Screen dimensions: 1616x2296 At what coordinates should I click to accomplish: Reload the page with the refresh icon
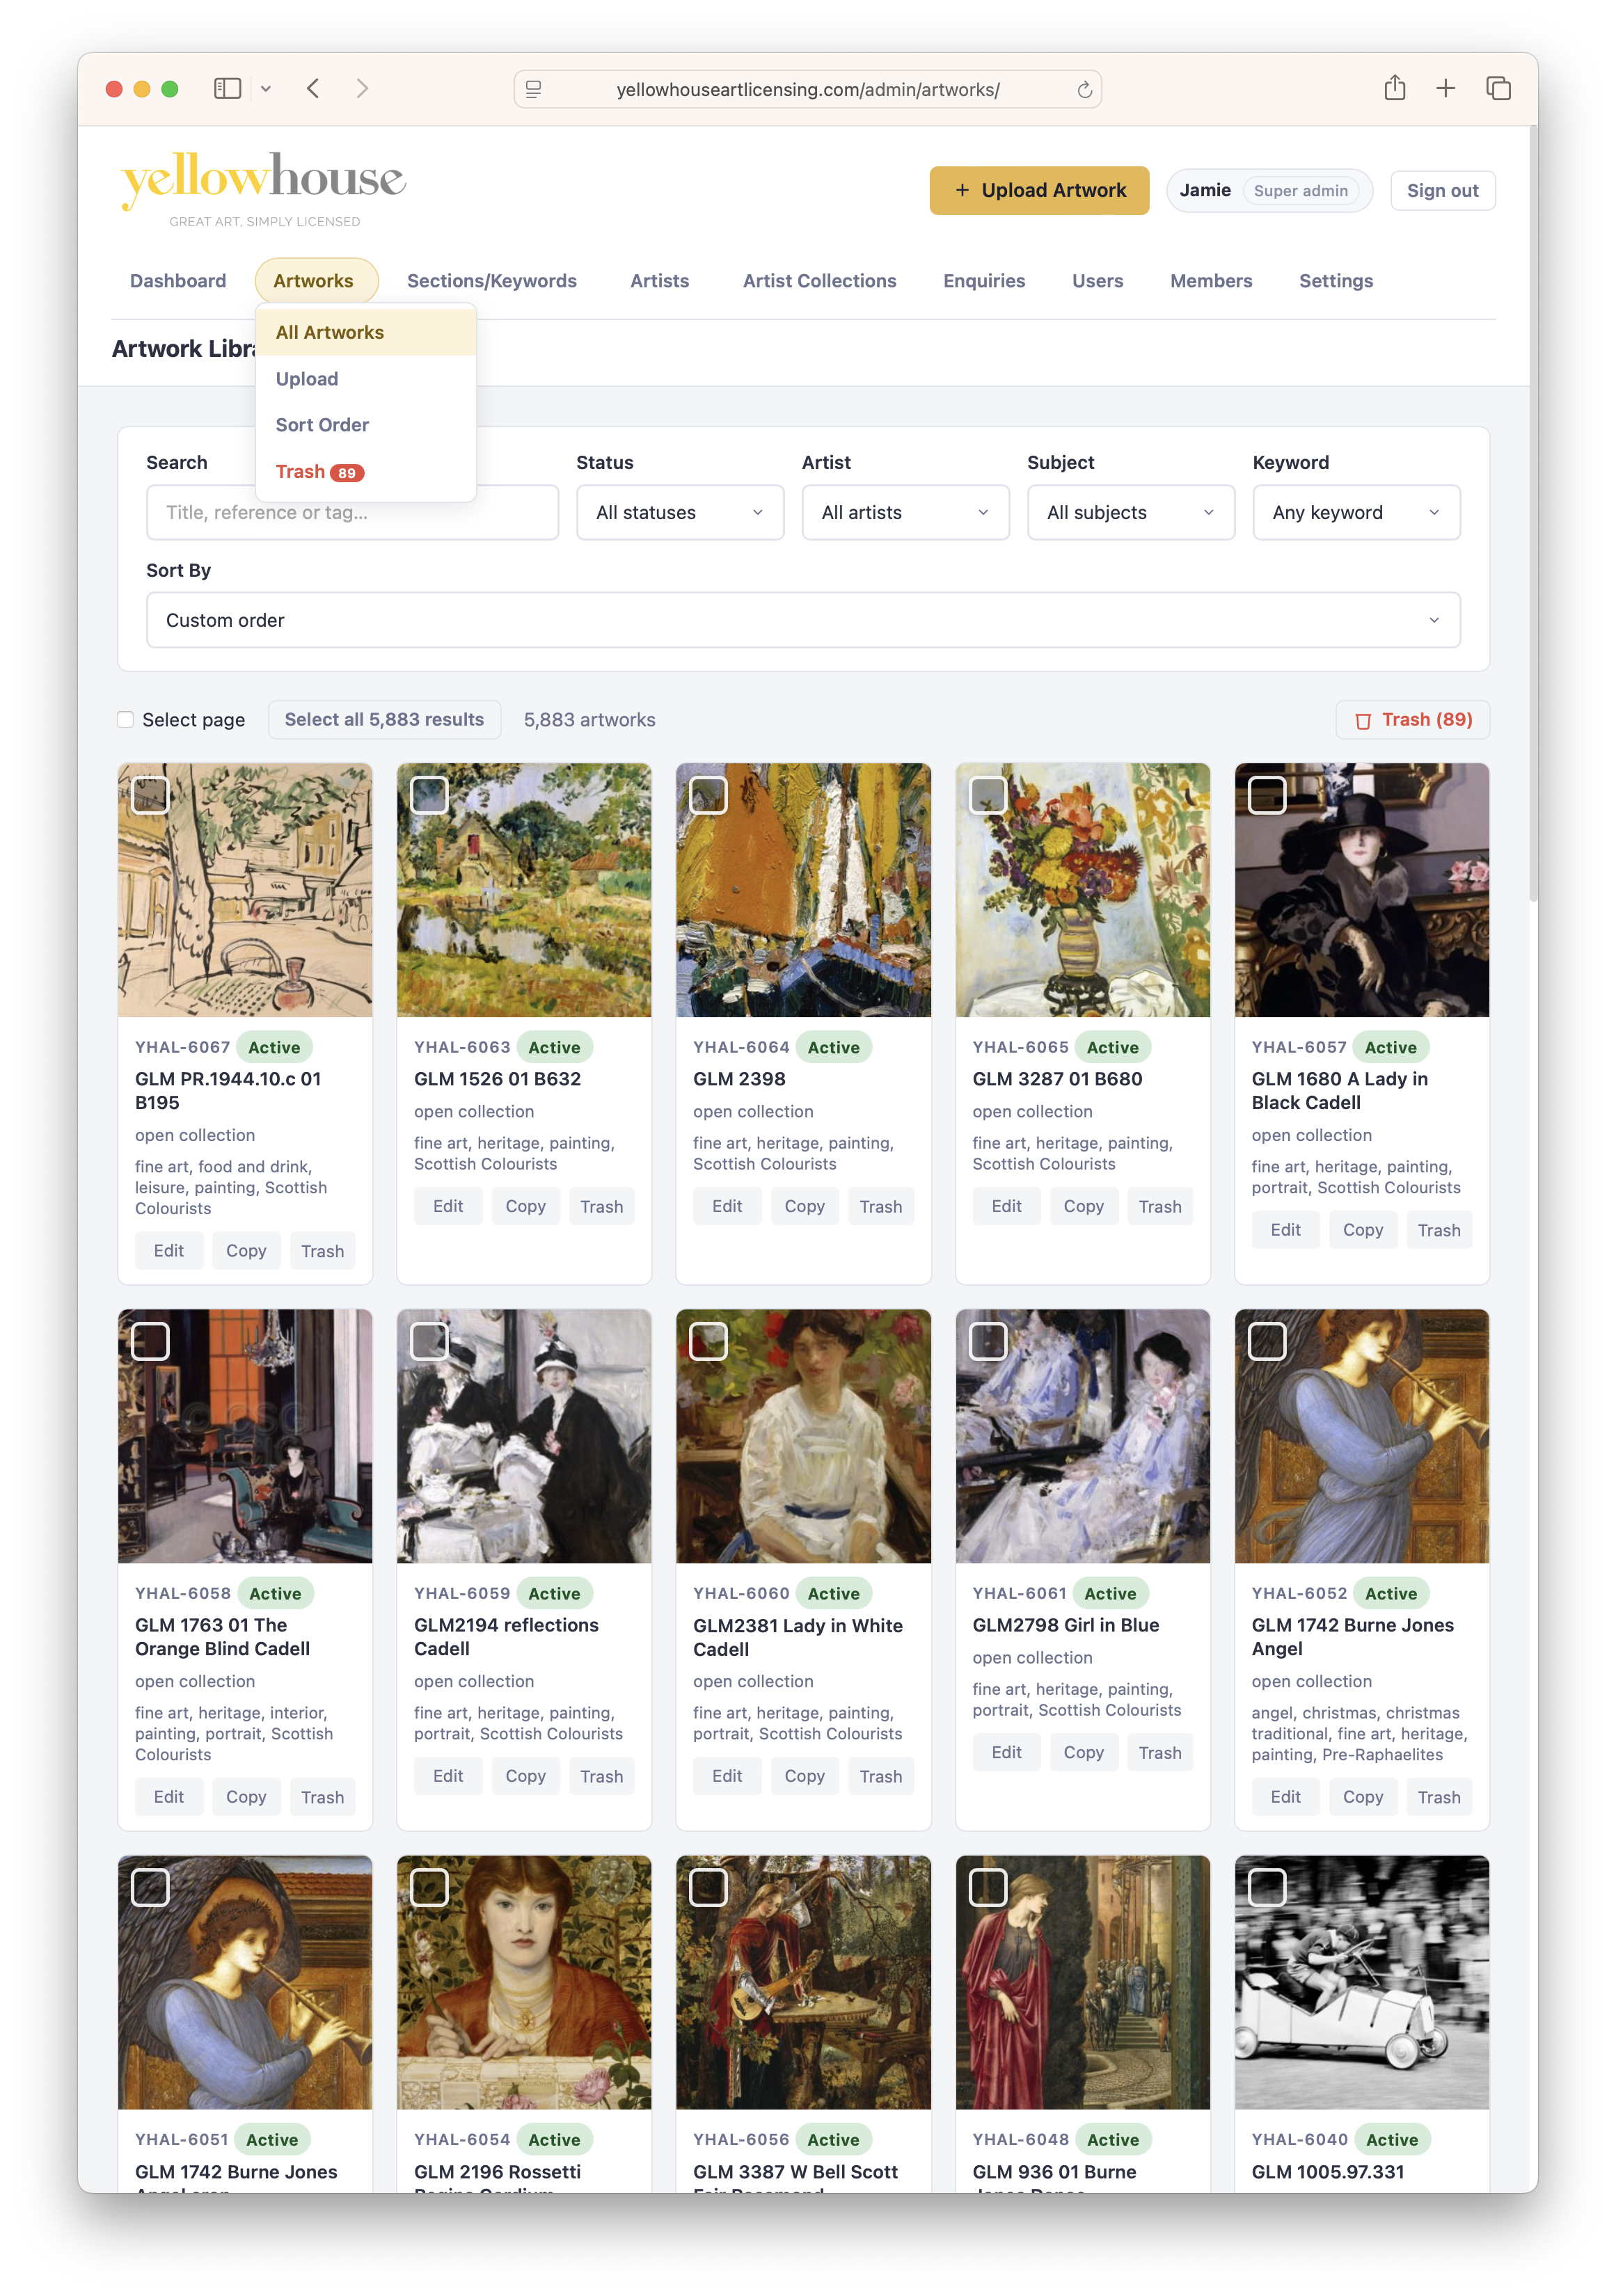[x=1084, y=90]
